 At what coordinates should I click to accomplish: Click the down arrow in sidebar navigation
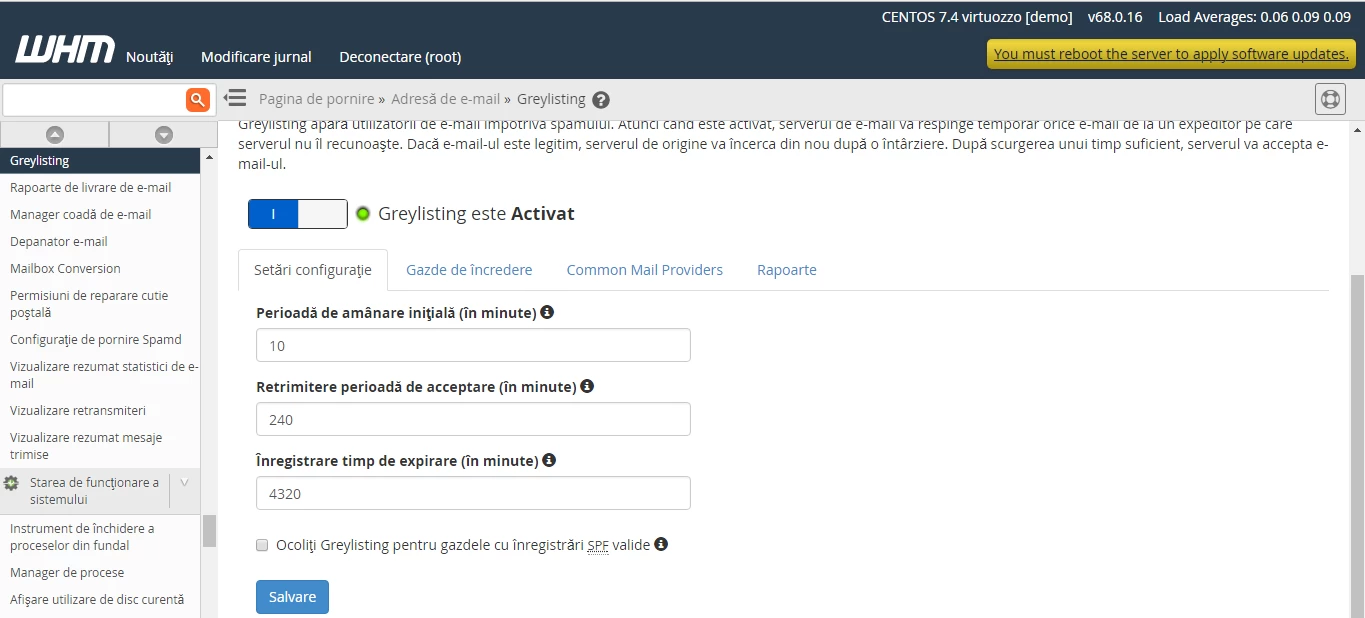tap(163, 133)
